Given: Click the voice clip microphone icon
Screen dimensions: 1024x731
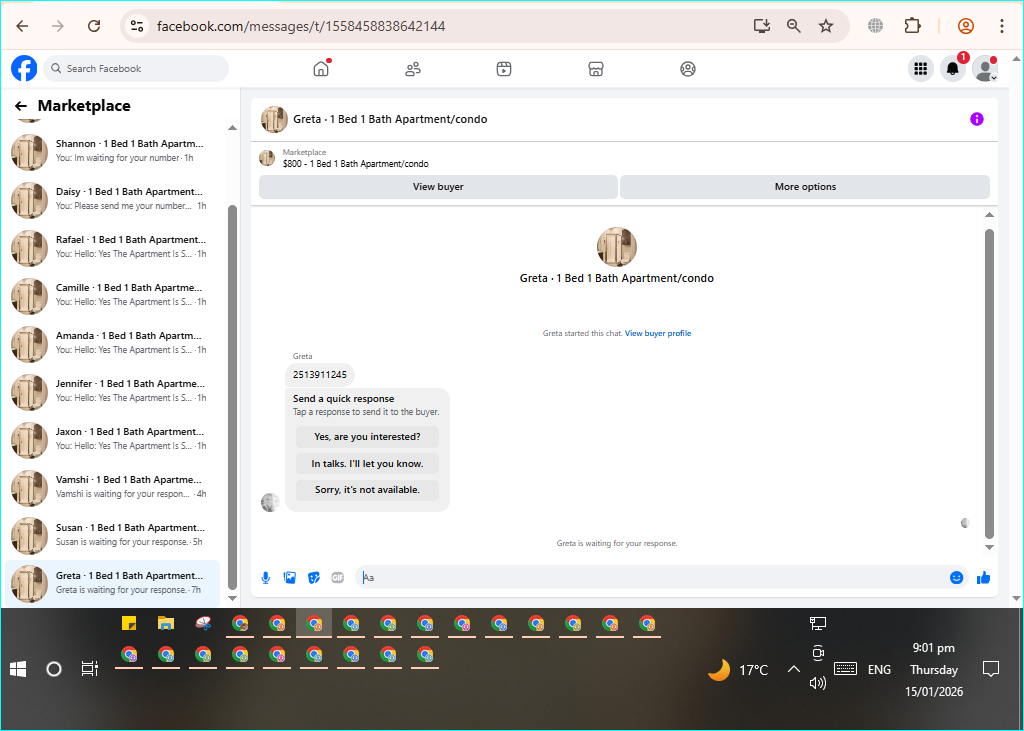Looking at the screenshot, I should [266, 577].
